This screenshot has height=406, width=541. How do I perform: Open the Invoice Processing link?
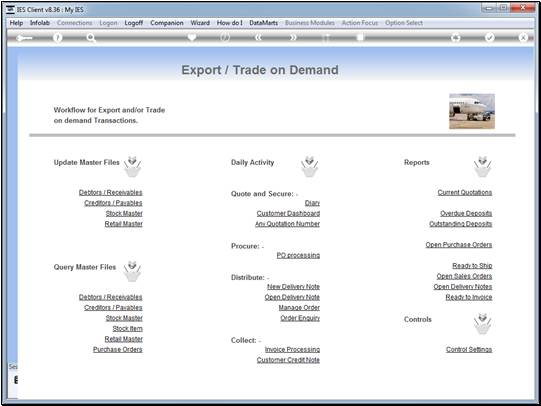292,349
